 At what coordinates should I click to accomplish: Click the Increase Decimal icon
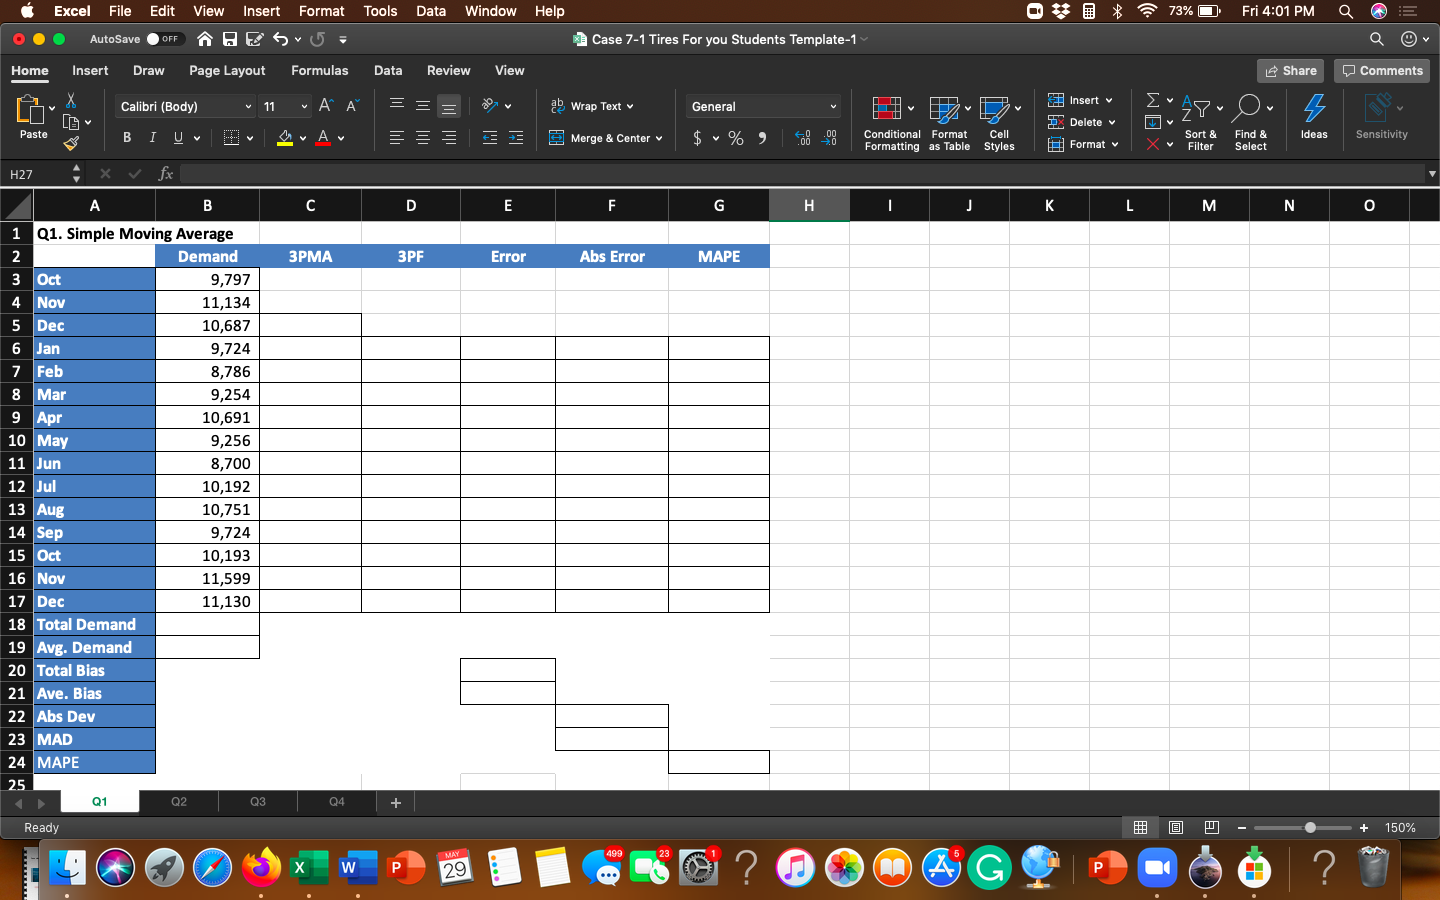(803, 138)
